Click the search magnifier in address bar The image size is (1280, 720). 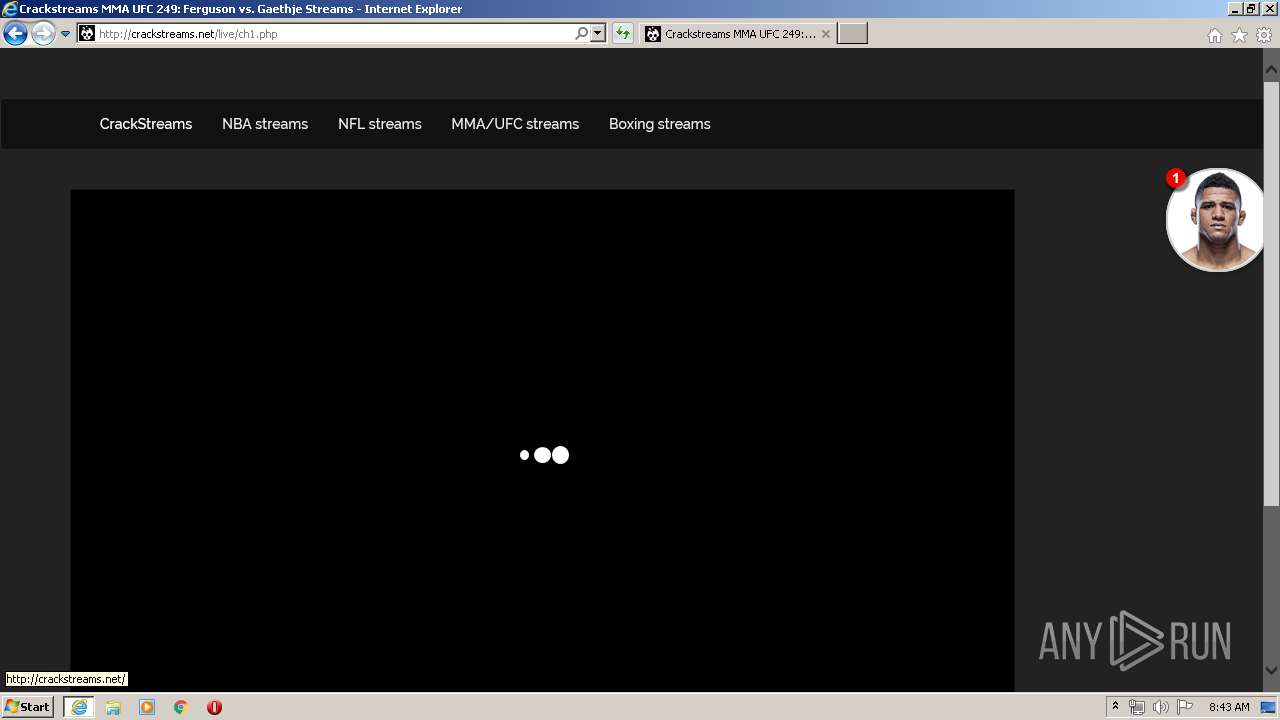pos(581,34)
